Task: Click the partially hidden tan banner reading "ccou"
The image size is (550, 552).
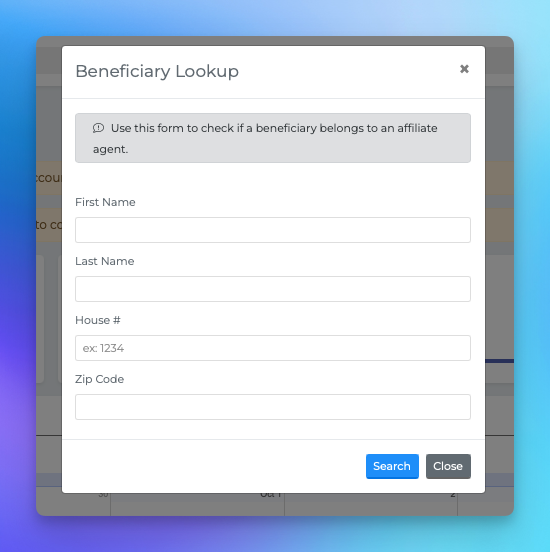Action: coord(49,178)
